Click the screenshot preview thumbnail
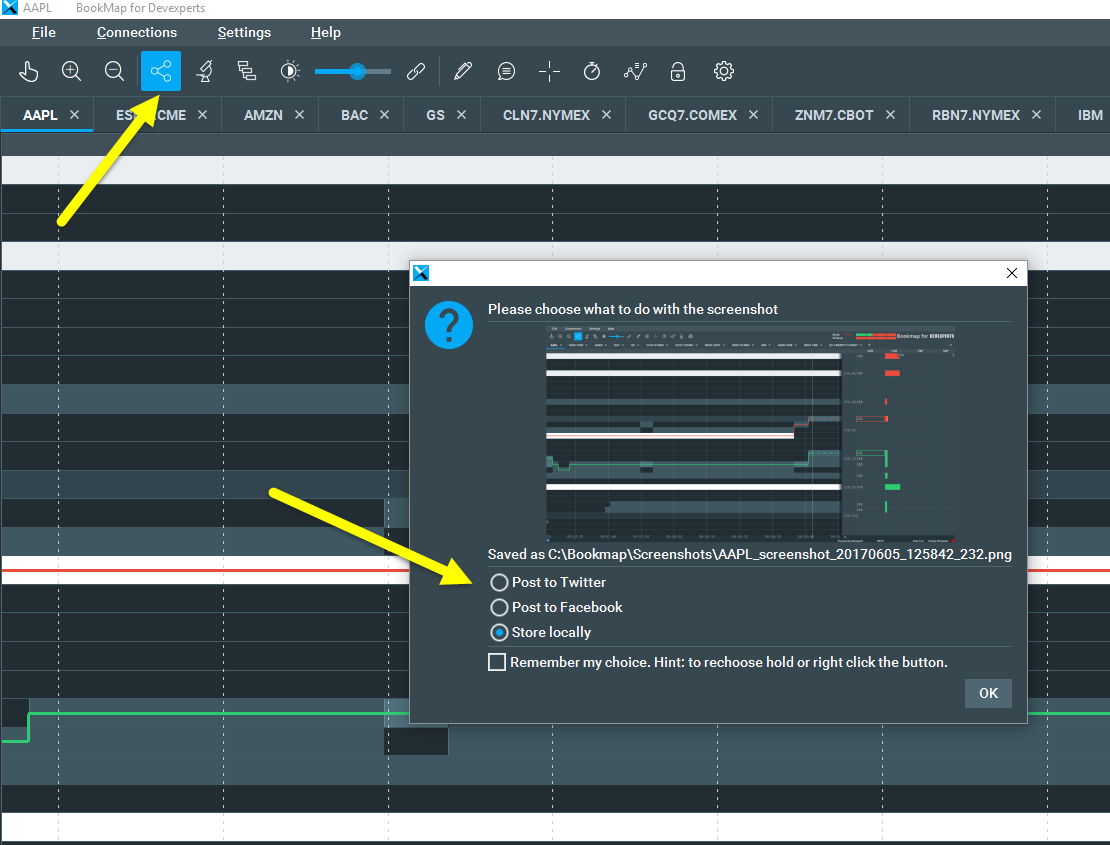The image size is (1110, 845). (x=750, y=434)
